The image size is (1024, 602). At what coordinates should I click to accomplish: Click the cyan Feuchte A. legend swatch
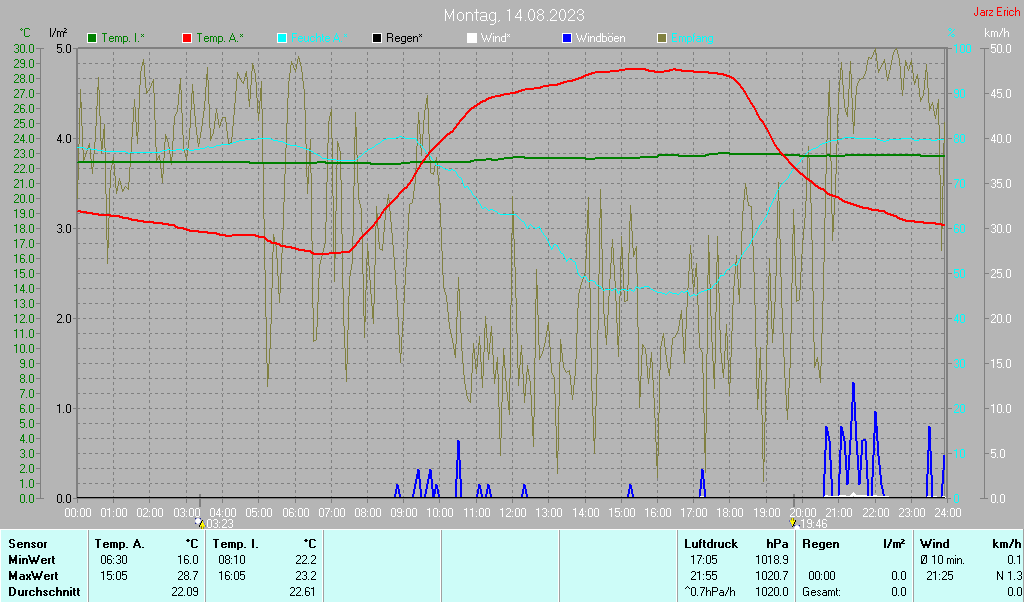[x=282, y=39]
